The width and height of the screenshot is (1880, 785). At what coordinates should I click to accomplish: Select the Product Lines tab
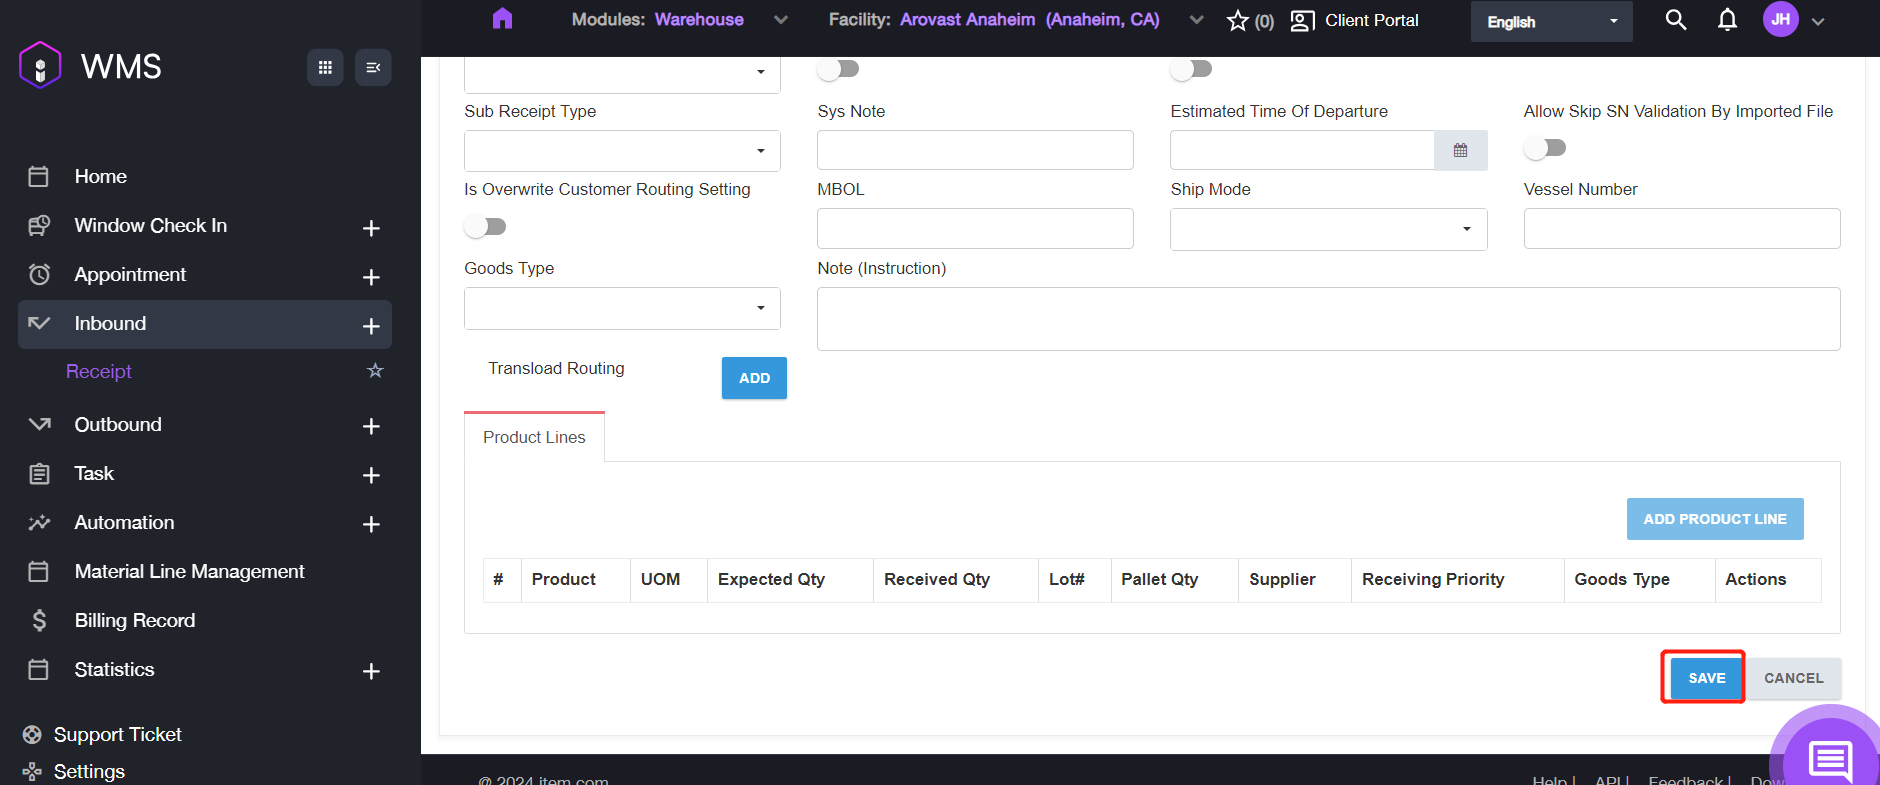[x=534, y=437]
